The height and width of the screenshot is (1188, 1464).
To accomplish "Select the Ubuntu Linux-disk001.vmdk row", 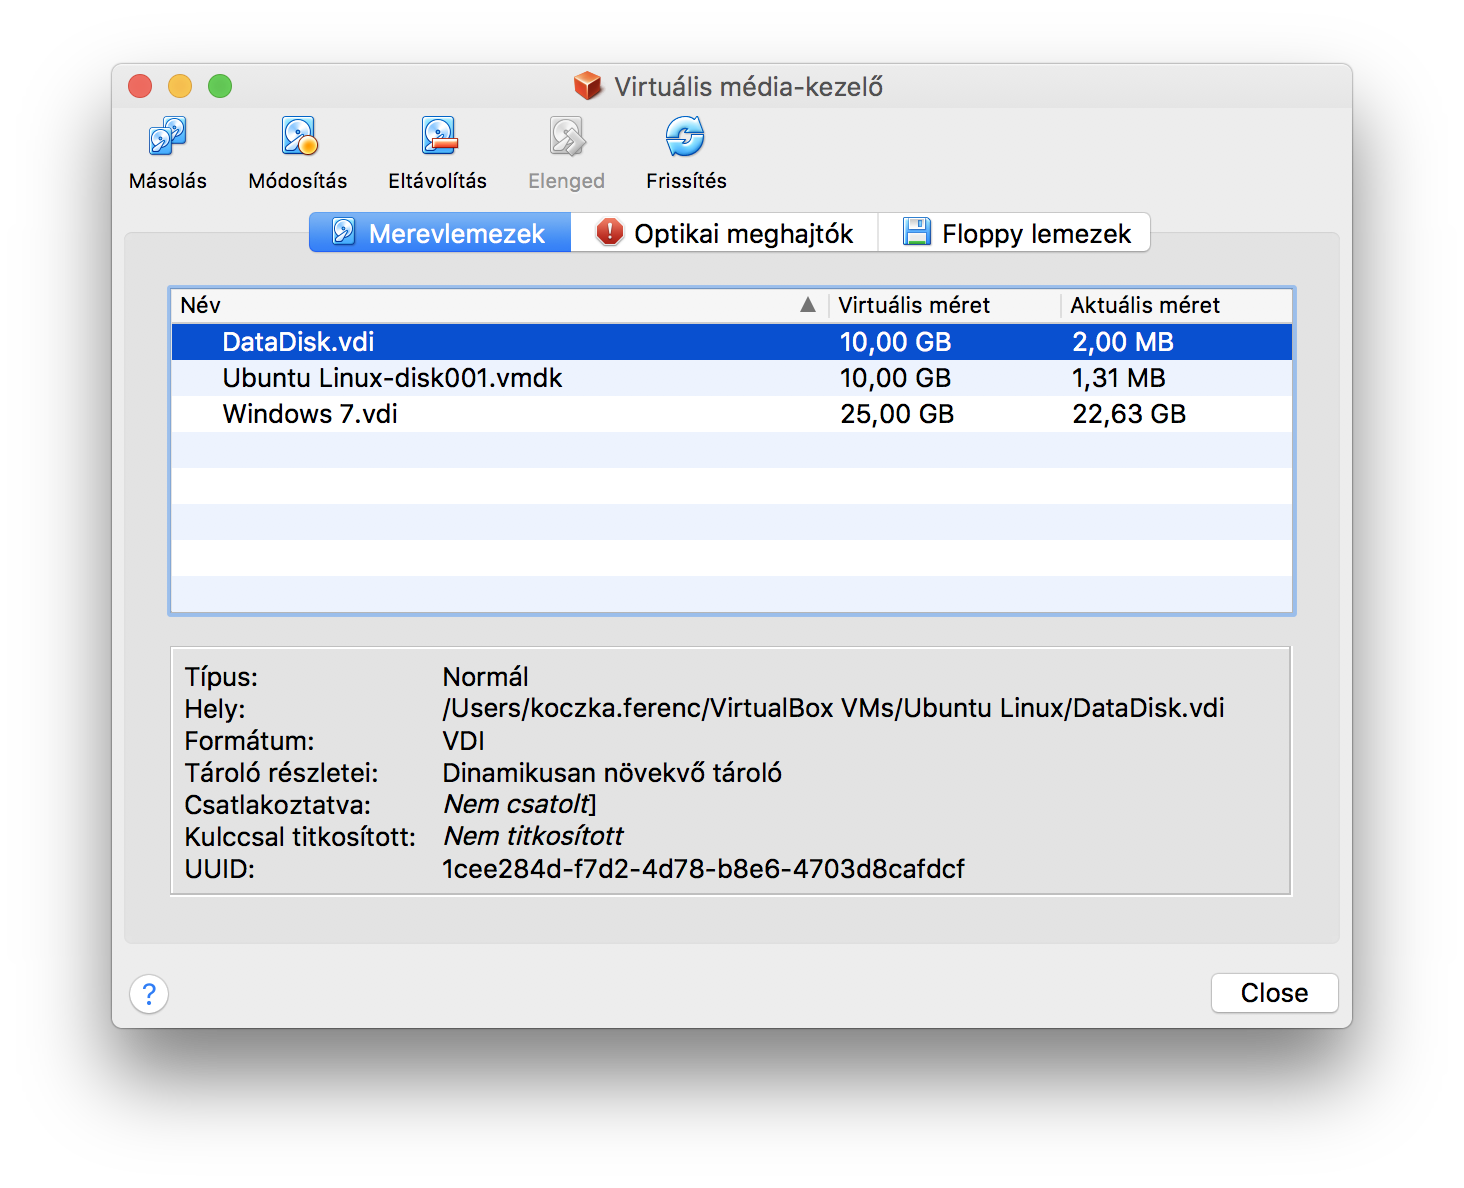I will click(732, 378).
